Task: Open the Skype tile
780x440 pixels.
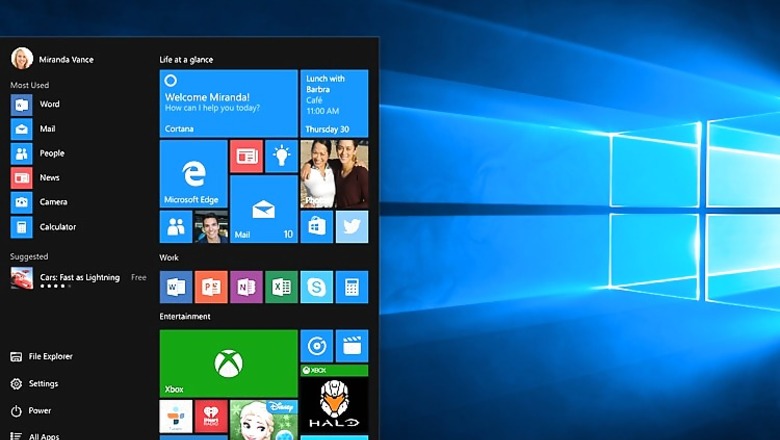Action: click(317, 287)
